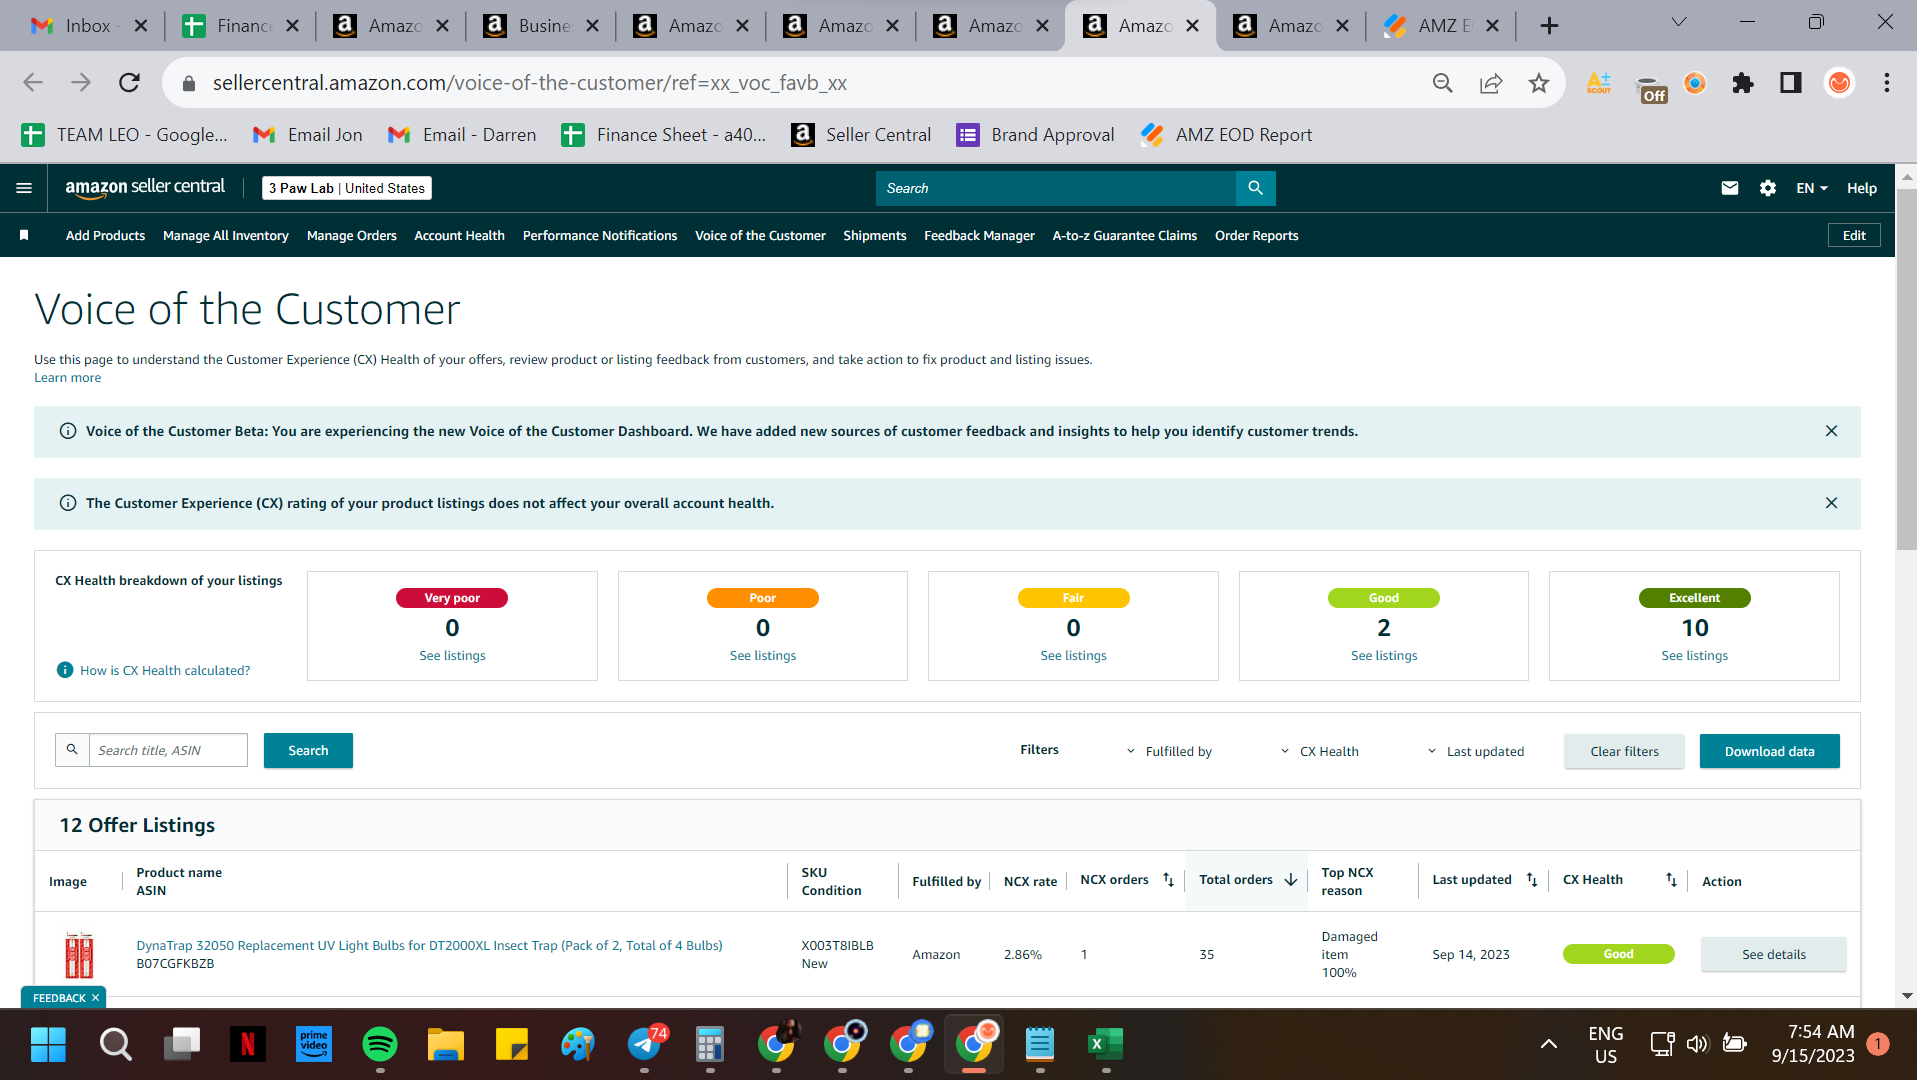Open Add Products menu item
Image resolution: width=1917 pixels, height=1080 pixels.
coord(105,235)
